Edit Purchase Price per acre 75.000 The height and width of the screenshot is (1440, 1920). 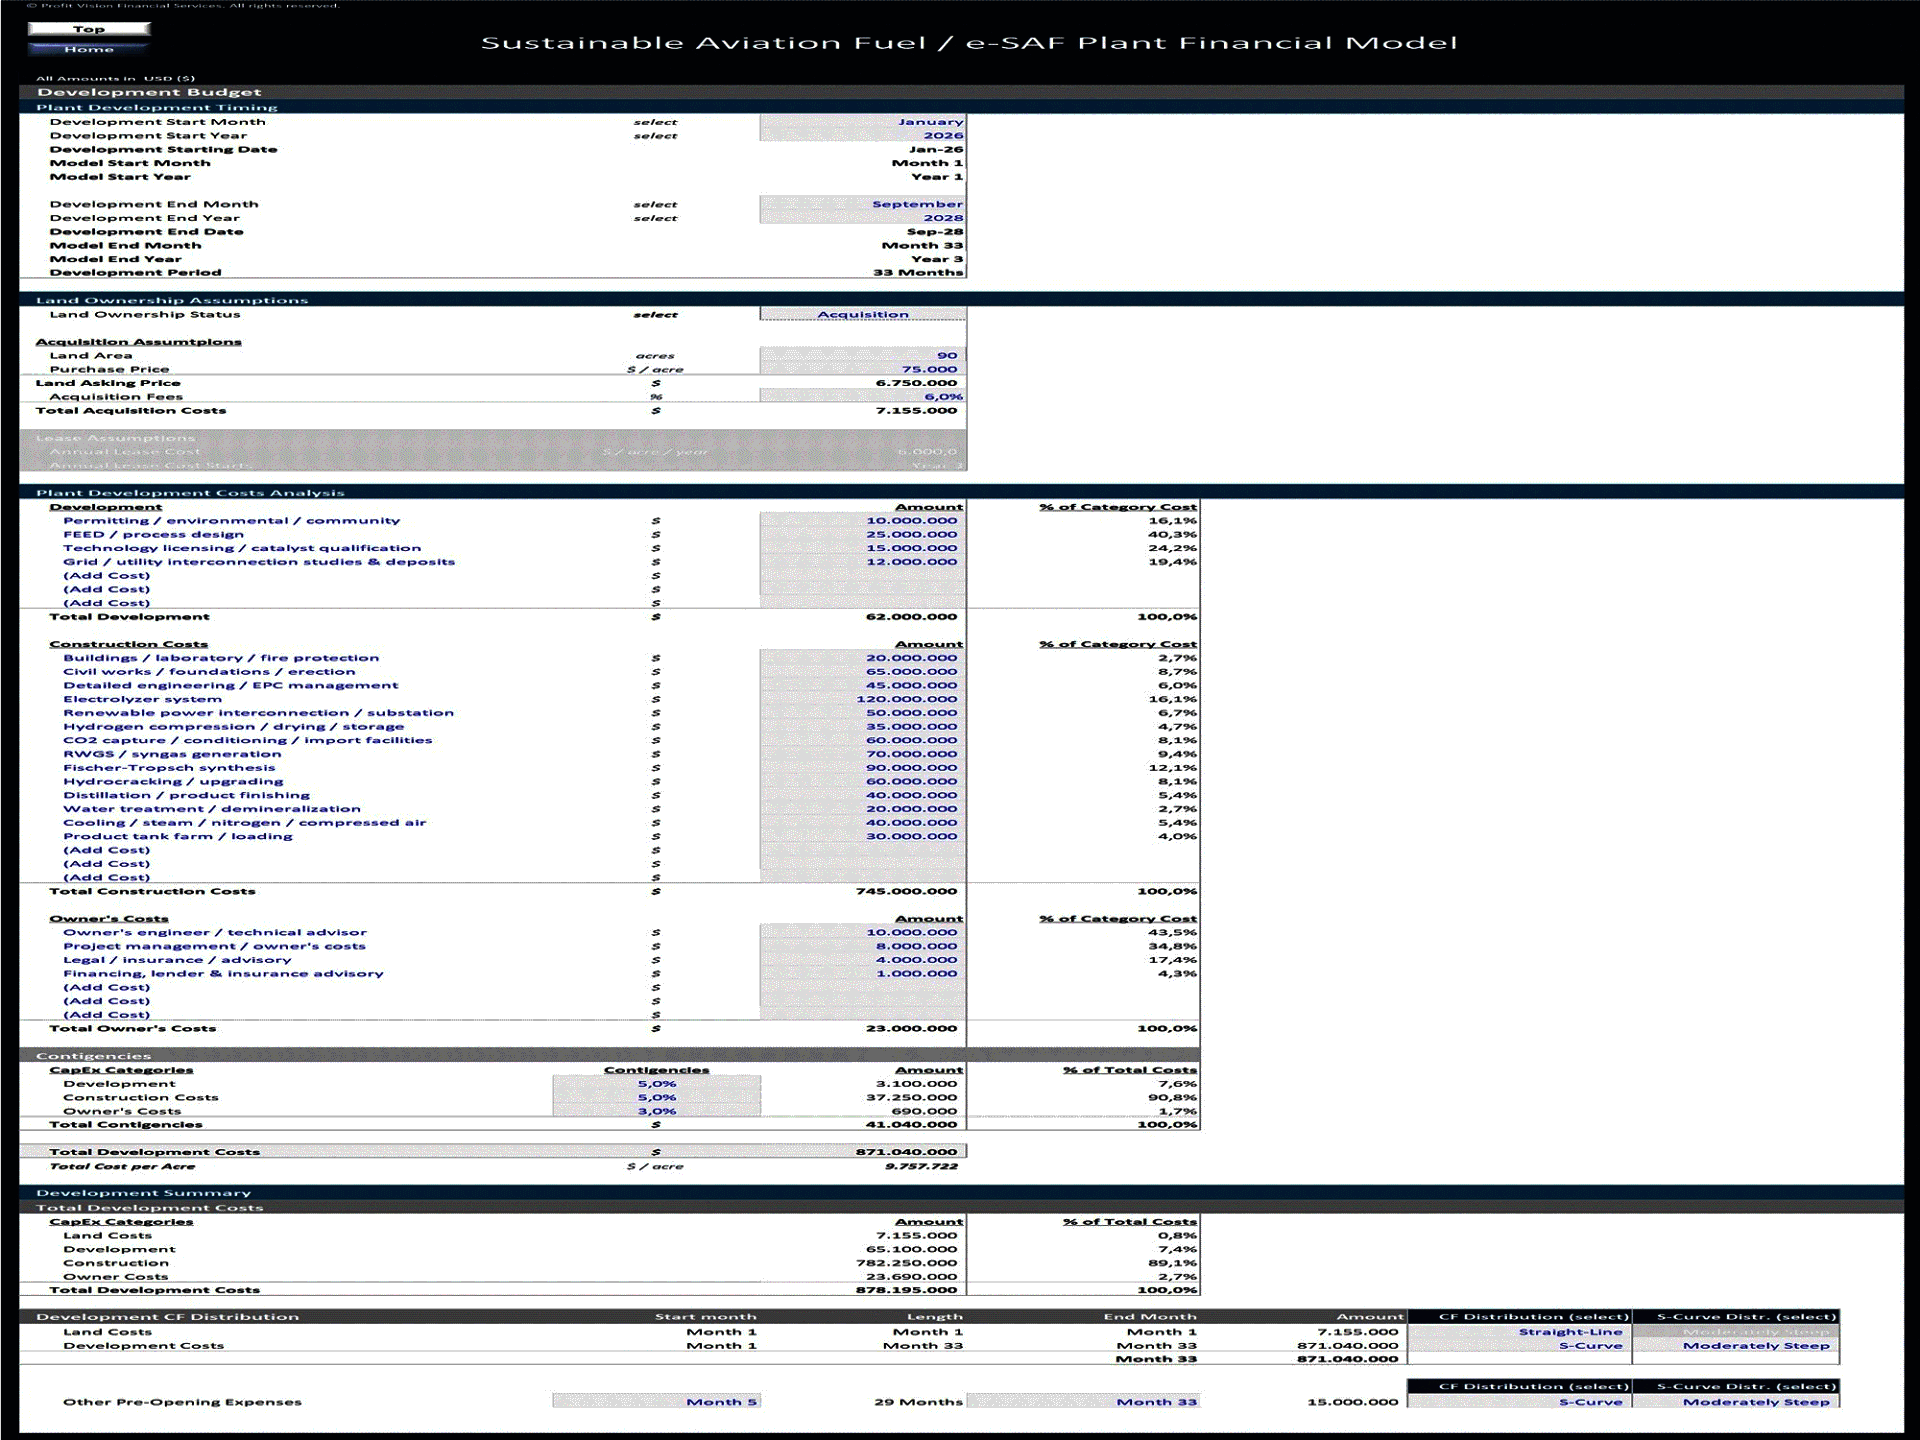tap(862, 369)
